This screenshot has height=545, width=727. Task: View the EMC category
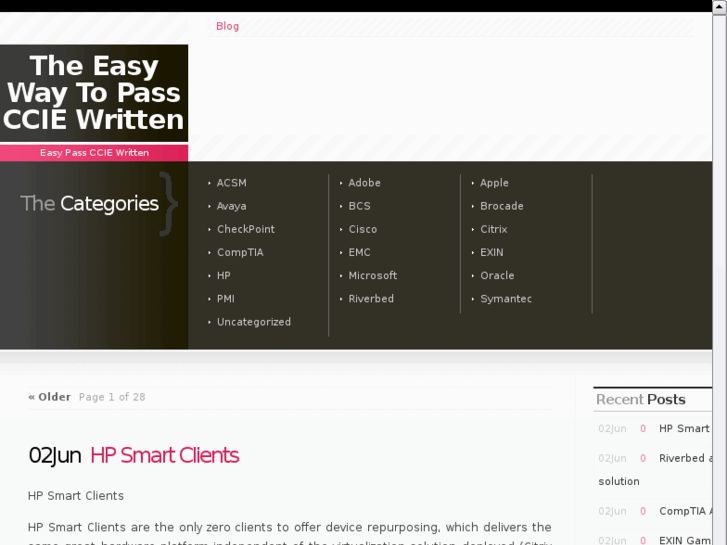point(359,252)
